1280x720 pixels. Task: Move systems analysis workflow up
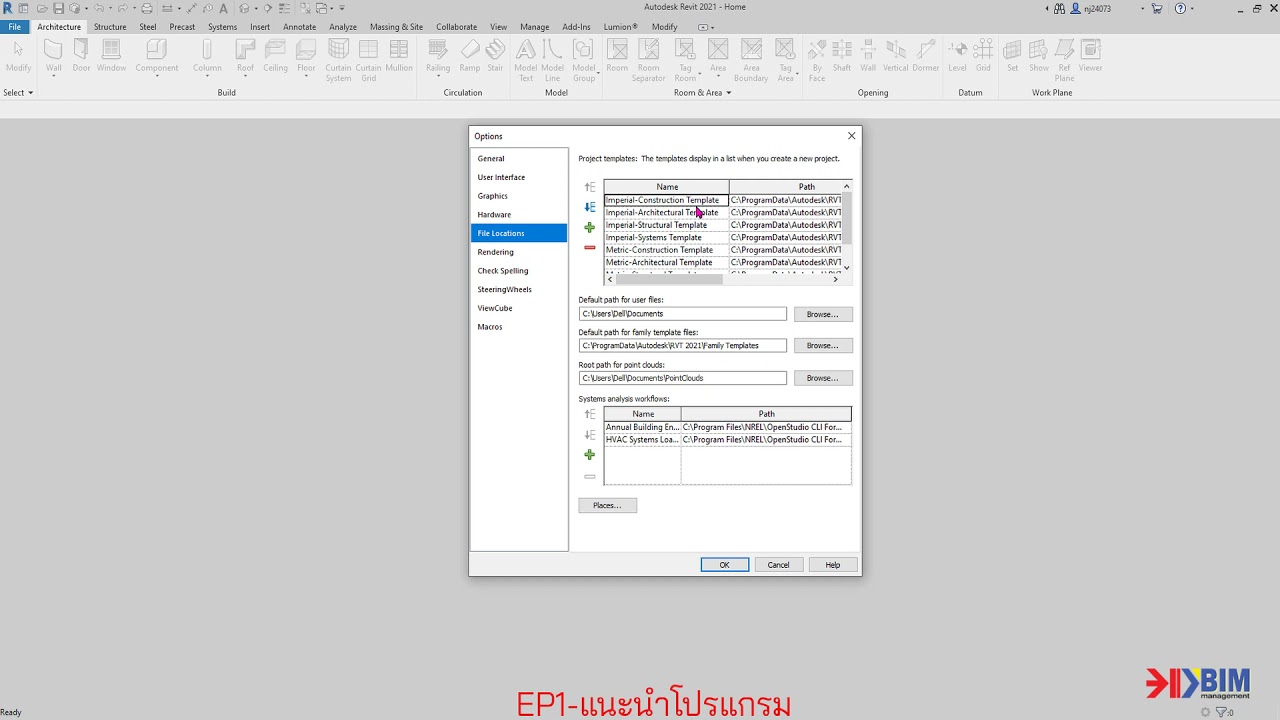tap(590, 414)
